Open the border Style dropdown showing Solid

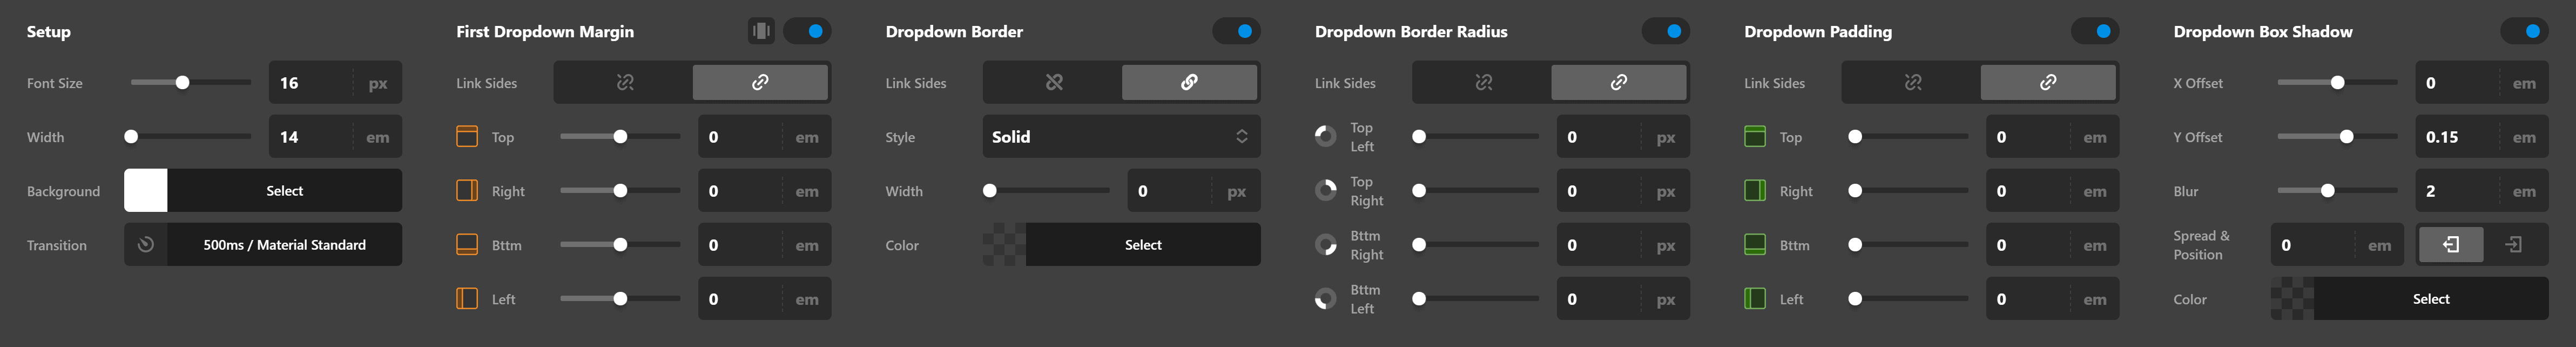1121,137
